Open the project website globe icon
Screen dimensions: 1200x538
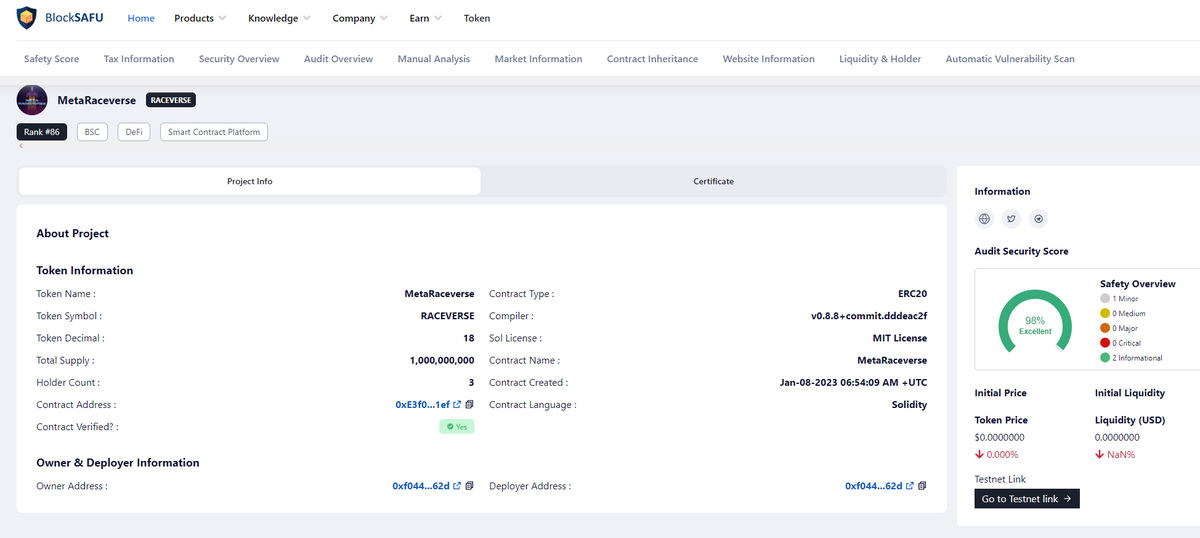coord(984,218)
